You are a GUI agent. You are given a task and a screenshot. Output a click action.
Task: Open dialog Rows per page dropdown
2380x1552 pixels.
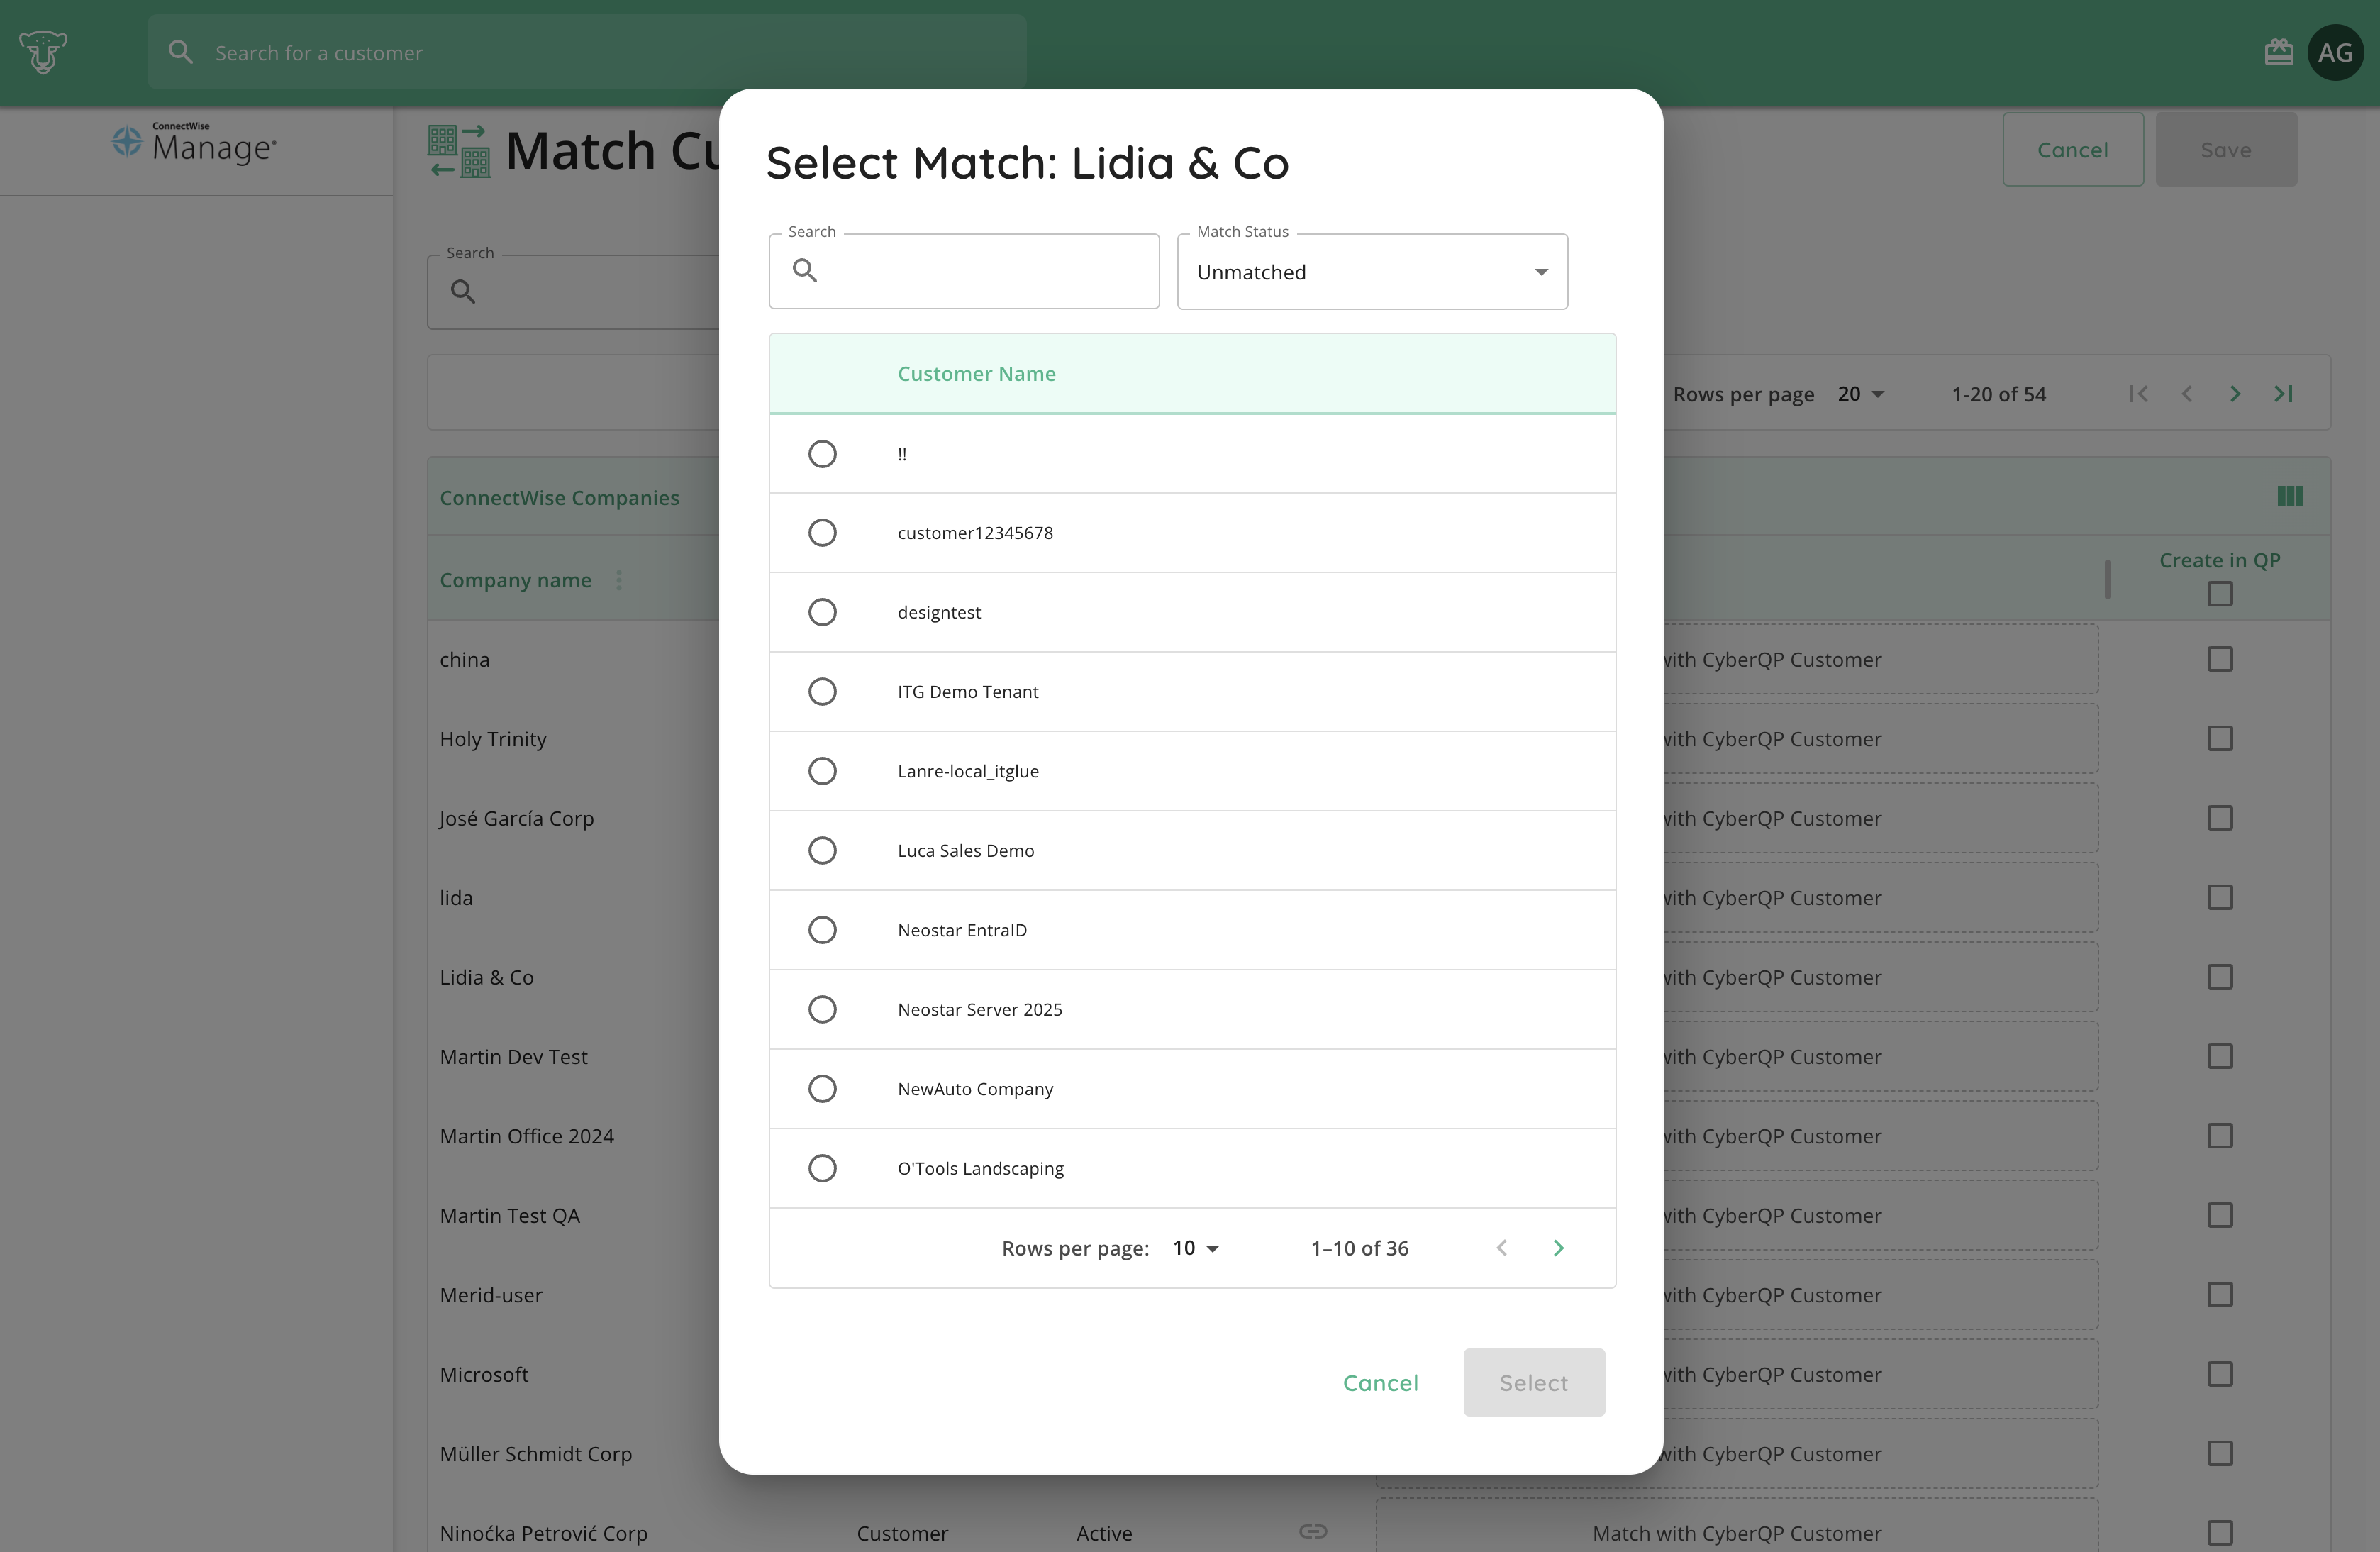click(1196, 1247)
